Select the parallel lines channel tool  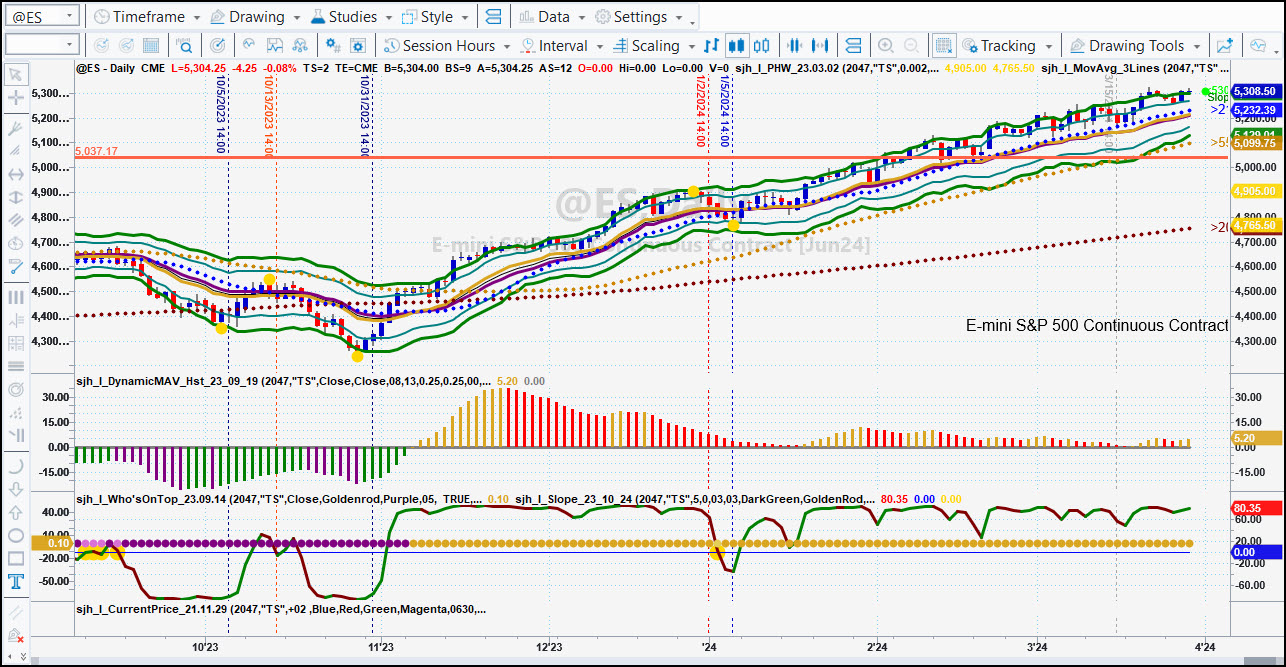coord(16,219)
